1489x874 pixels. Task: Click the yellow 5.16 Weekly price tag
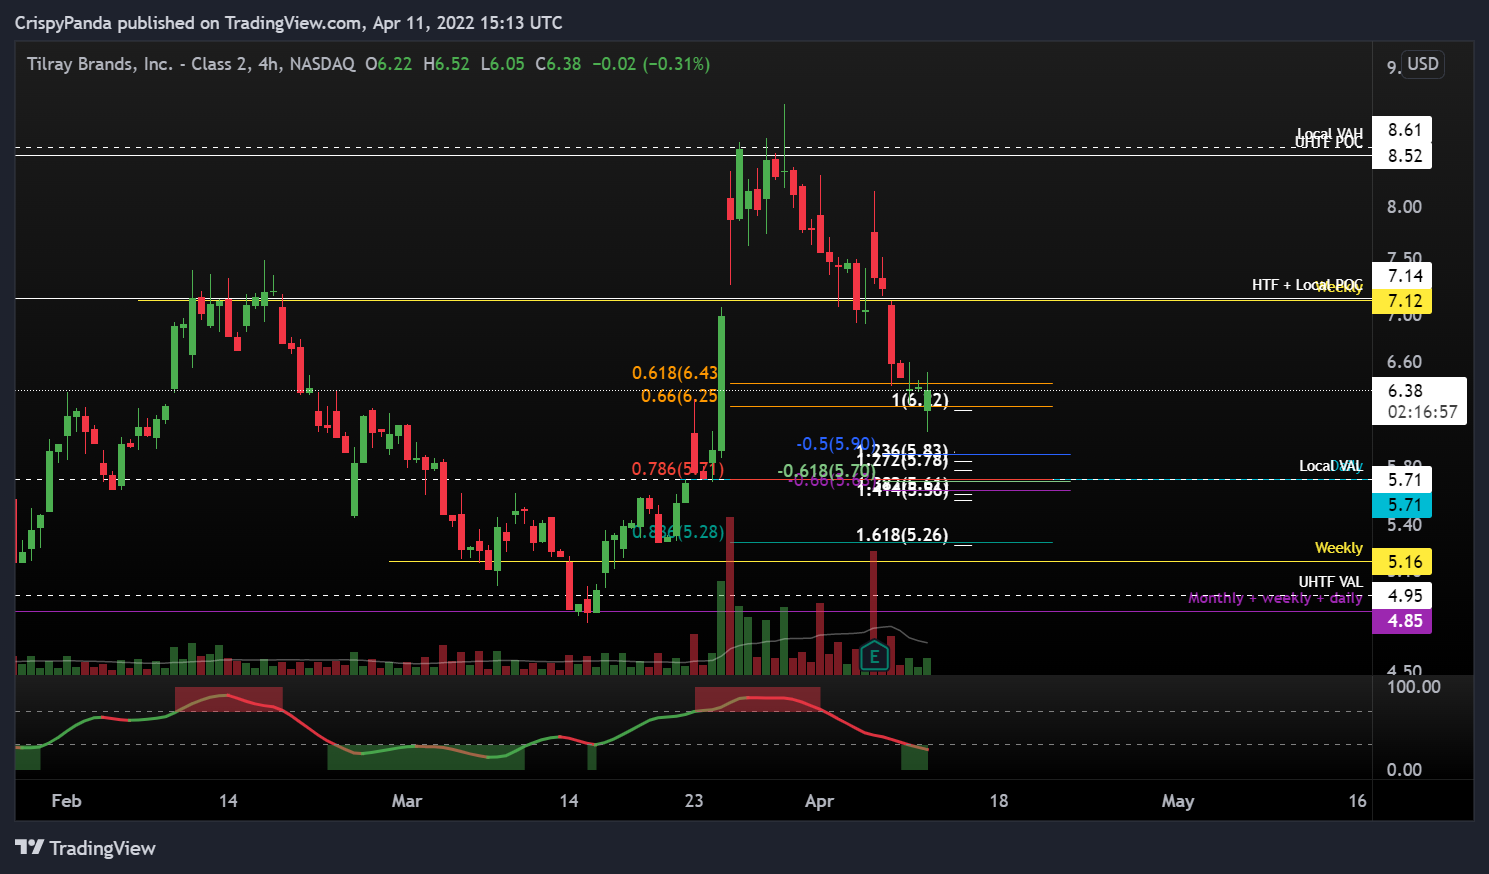1403,562
